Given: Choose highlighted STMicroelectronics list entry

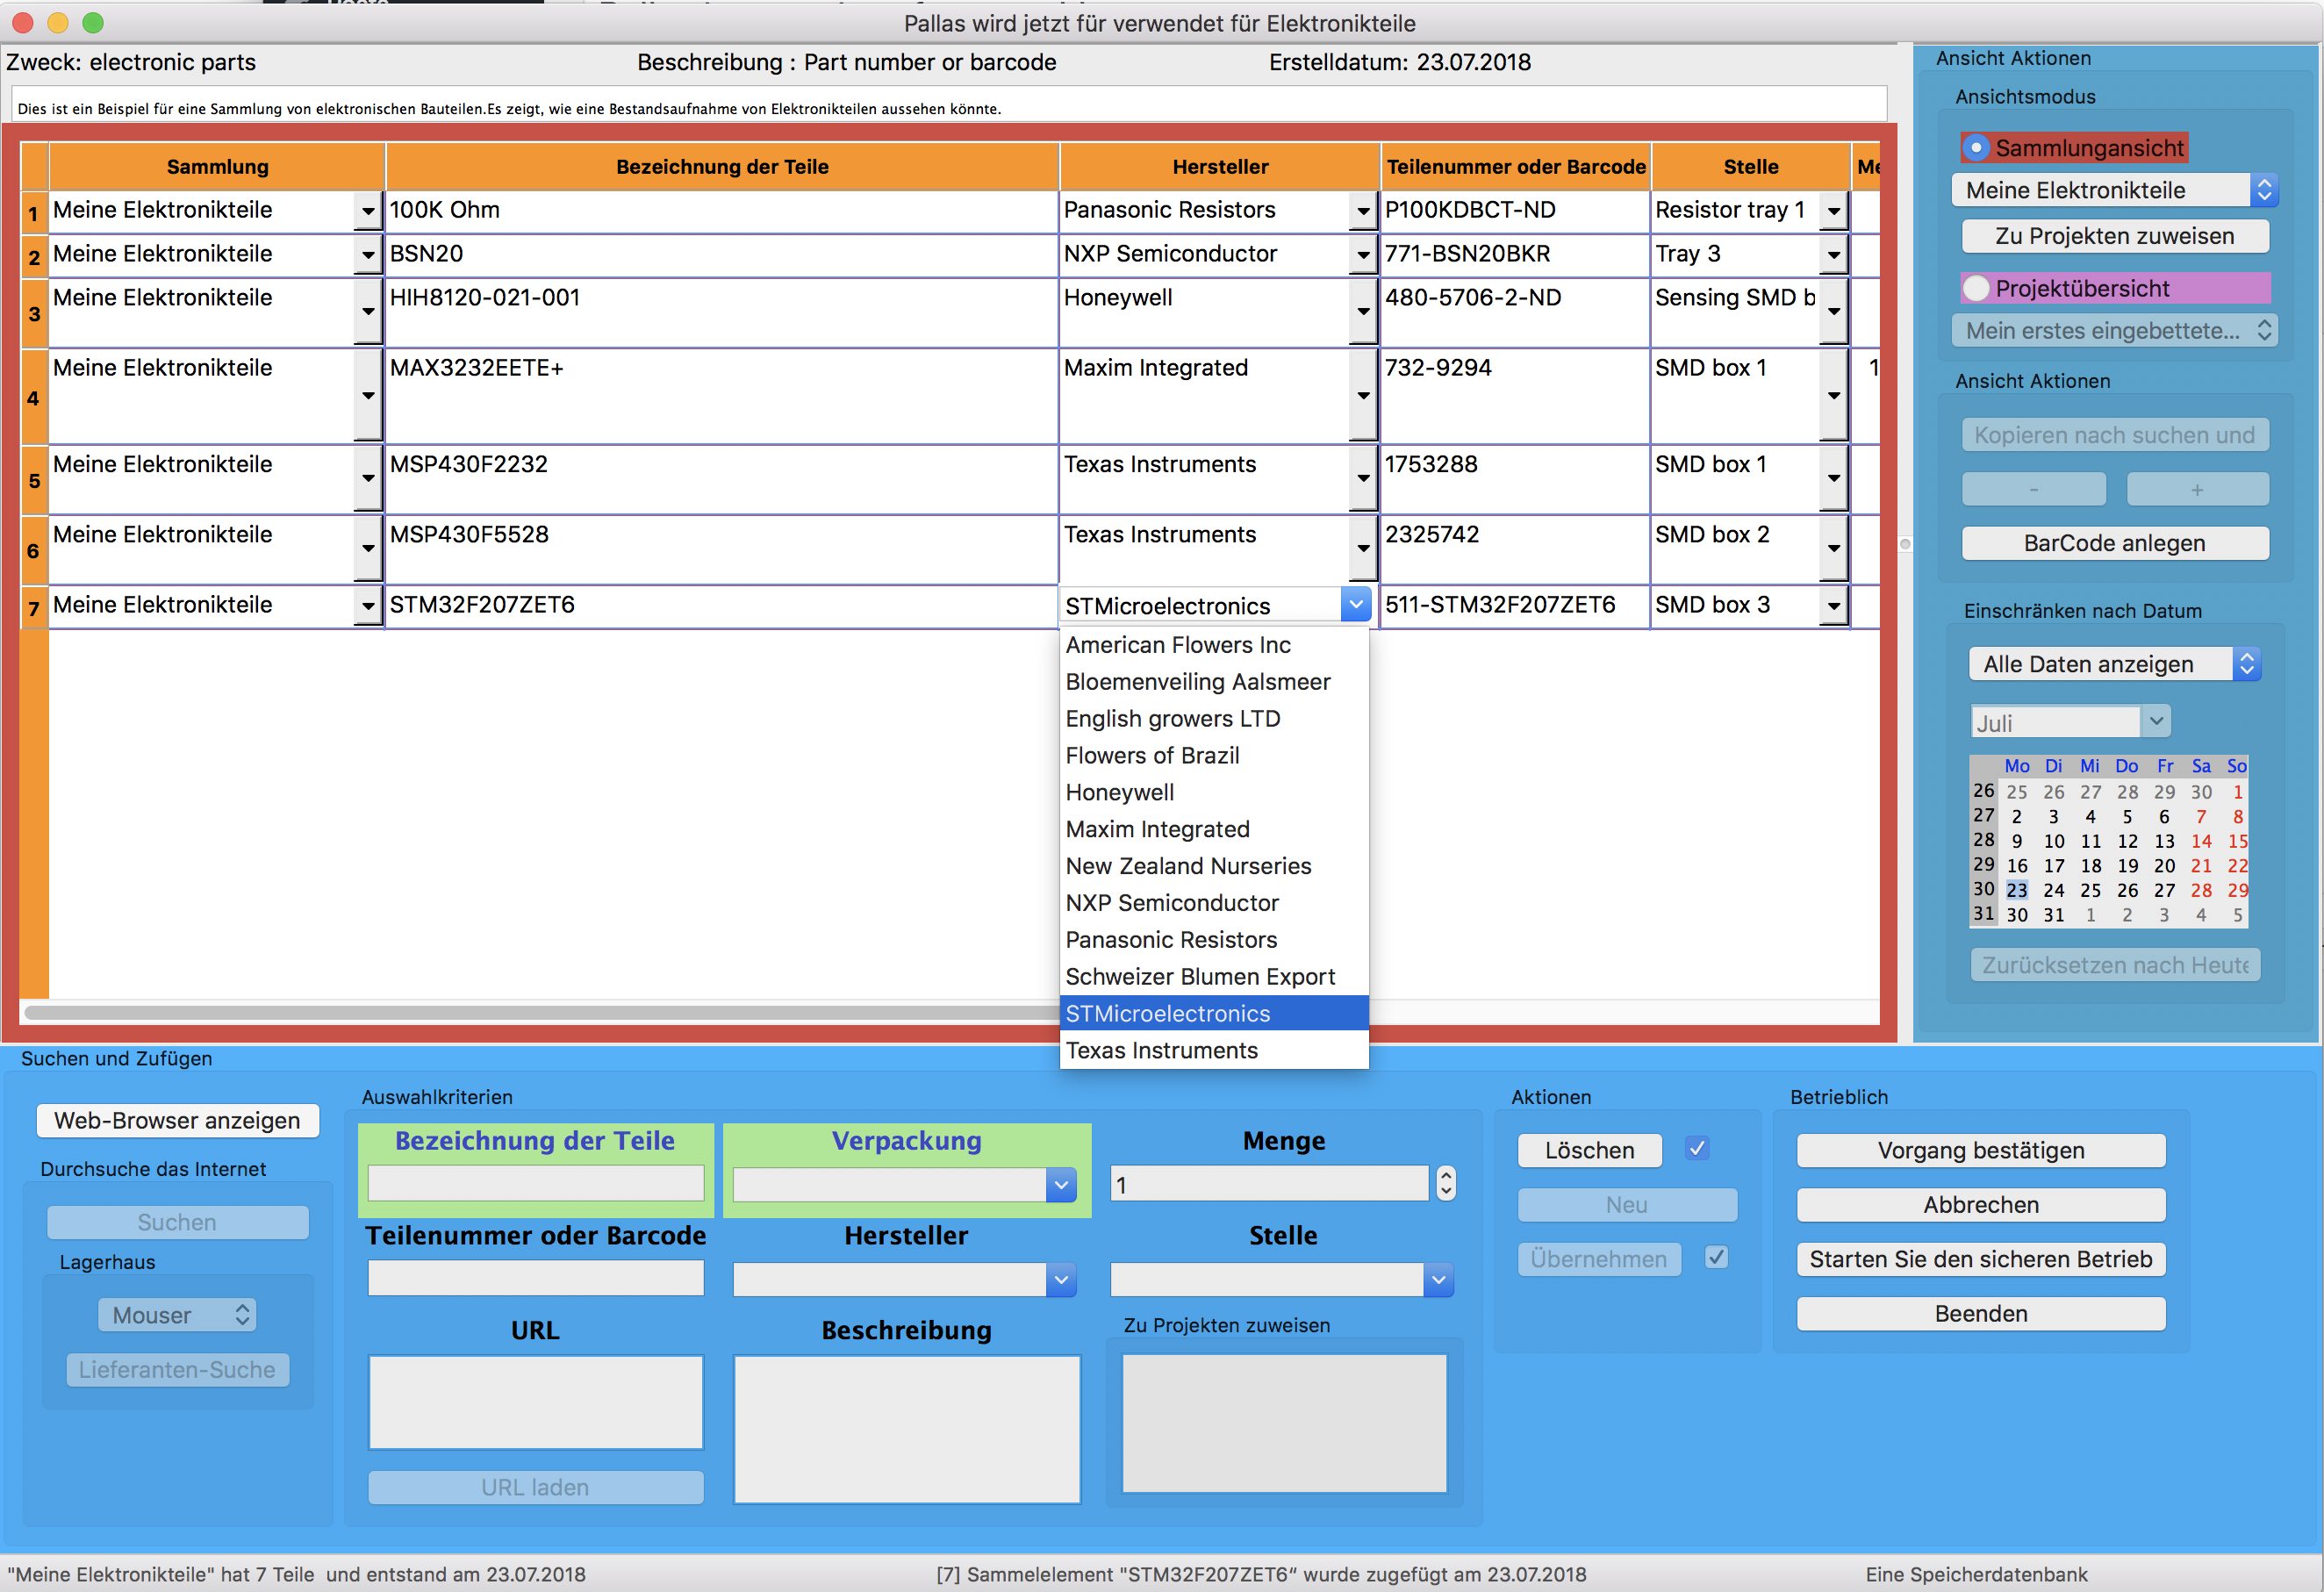Looking at the screenshot, I should [x=1213, y=1013].
